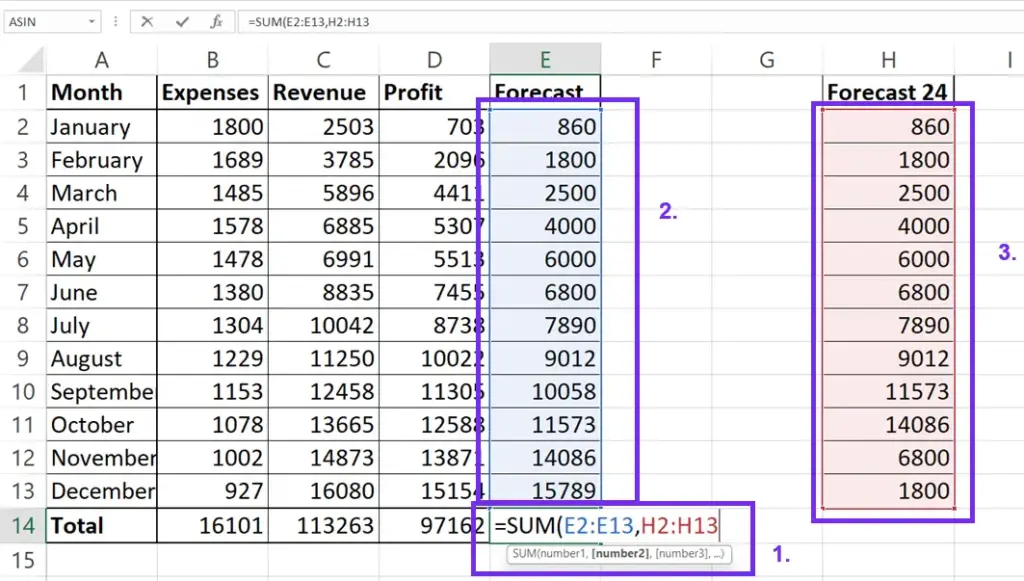
Task: Click number3 argument in the SUM tooltip
Action: [x=681, y=554]
